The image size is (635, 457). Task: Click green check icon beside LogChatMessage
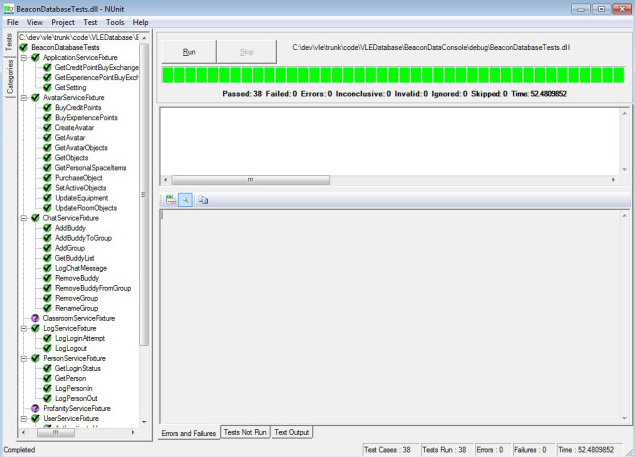coord(47,268)
